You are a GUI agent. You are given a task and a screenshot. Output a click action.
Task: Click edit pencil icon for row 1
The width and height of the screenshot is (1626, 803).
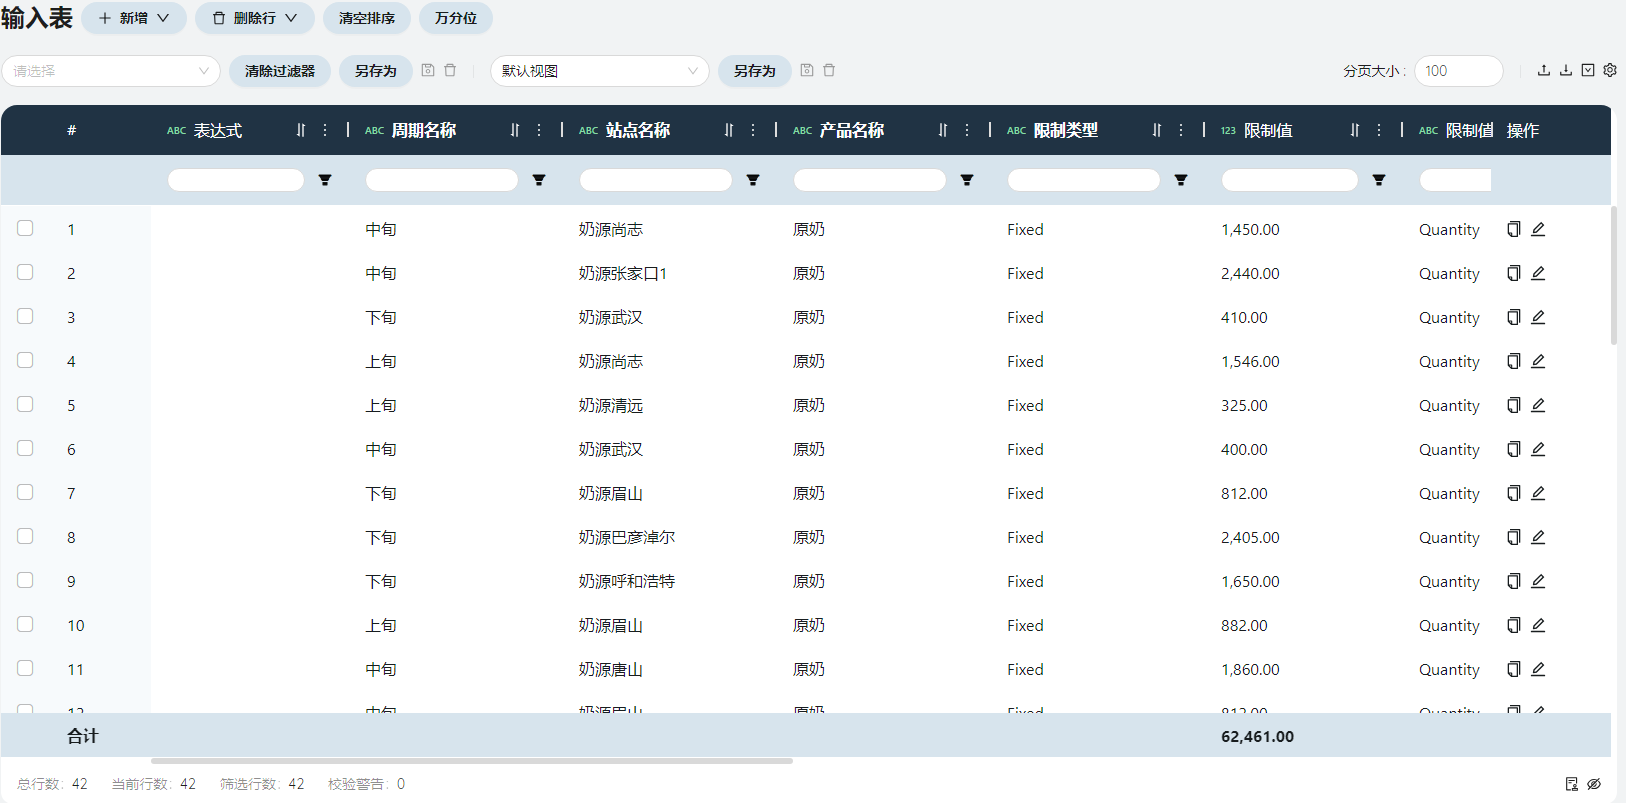(1538, 229)
